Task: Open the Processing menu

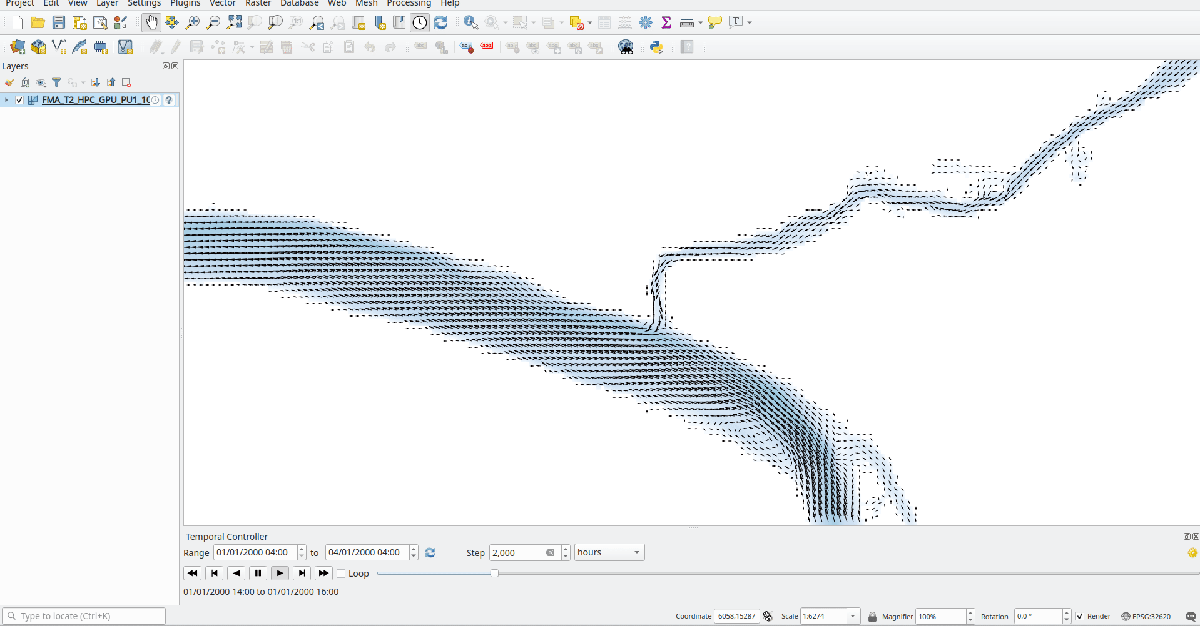Action: (x=408, y=4)
